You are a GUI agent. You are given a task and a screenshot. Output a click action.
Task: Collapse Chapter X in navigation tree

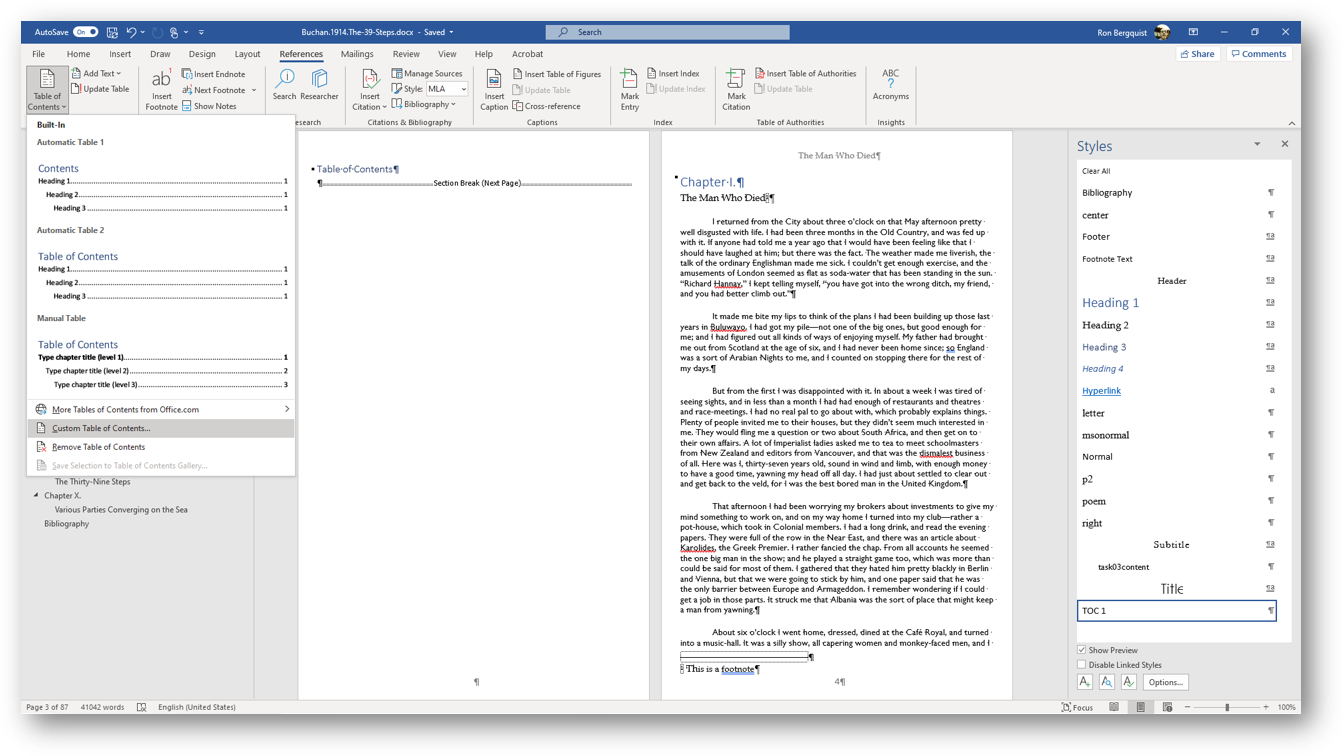point(36,495)
